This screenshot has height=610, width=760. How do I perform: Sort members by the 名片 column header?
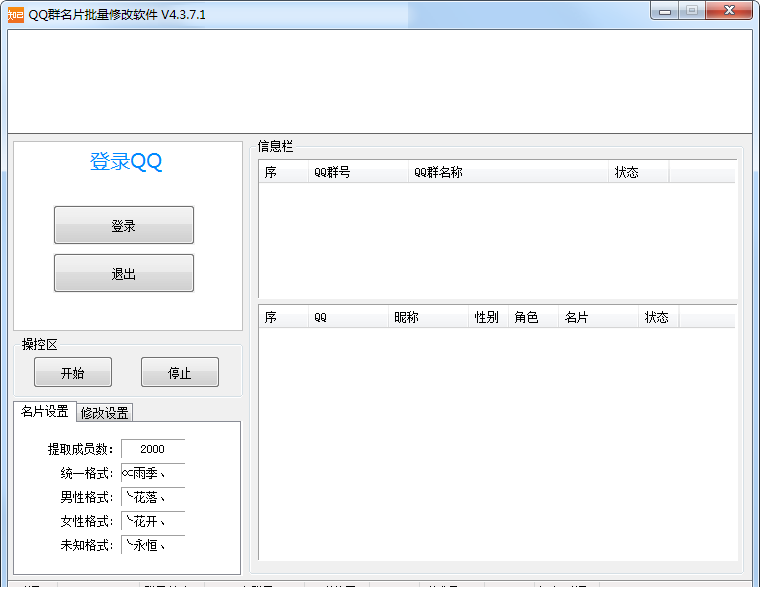click(x=598, y=317)
